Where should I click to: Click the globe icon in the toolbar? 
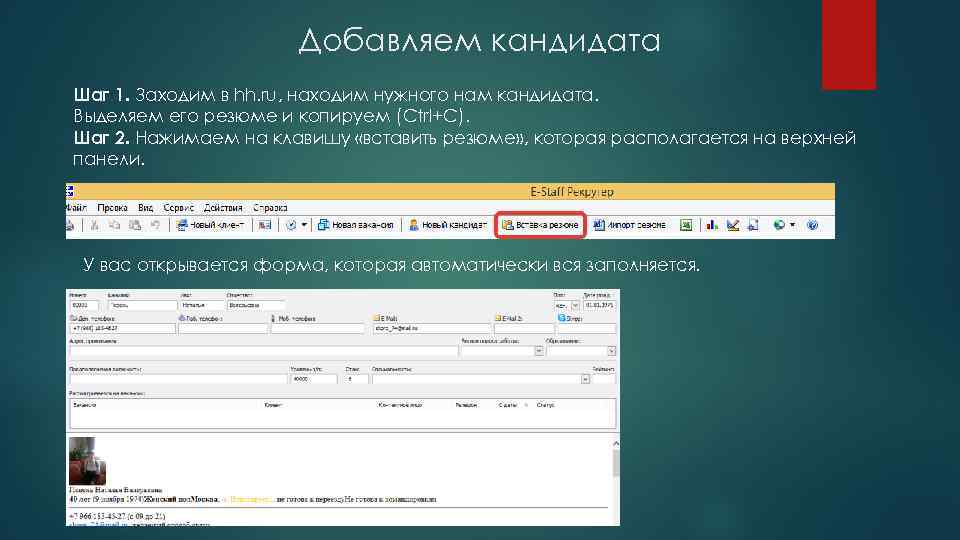pos(779,225)
